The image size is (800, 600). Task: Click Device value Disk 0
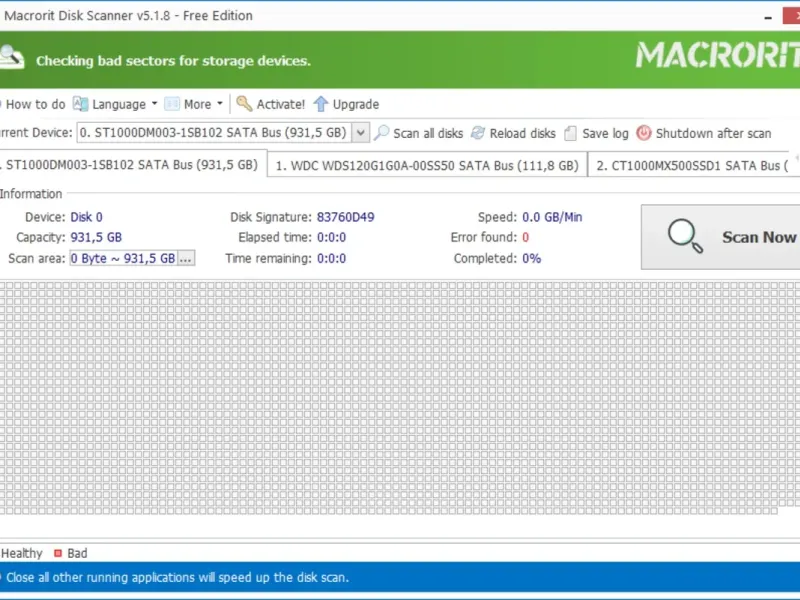(86, 217)
